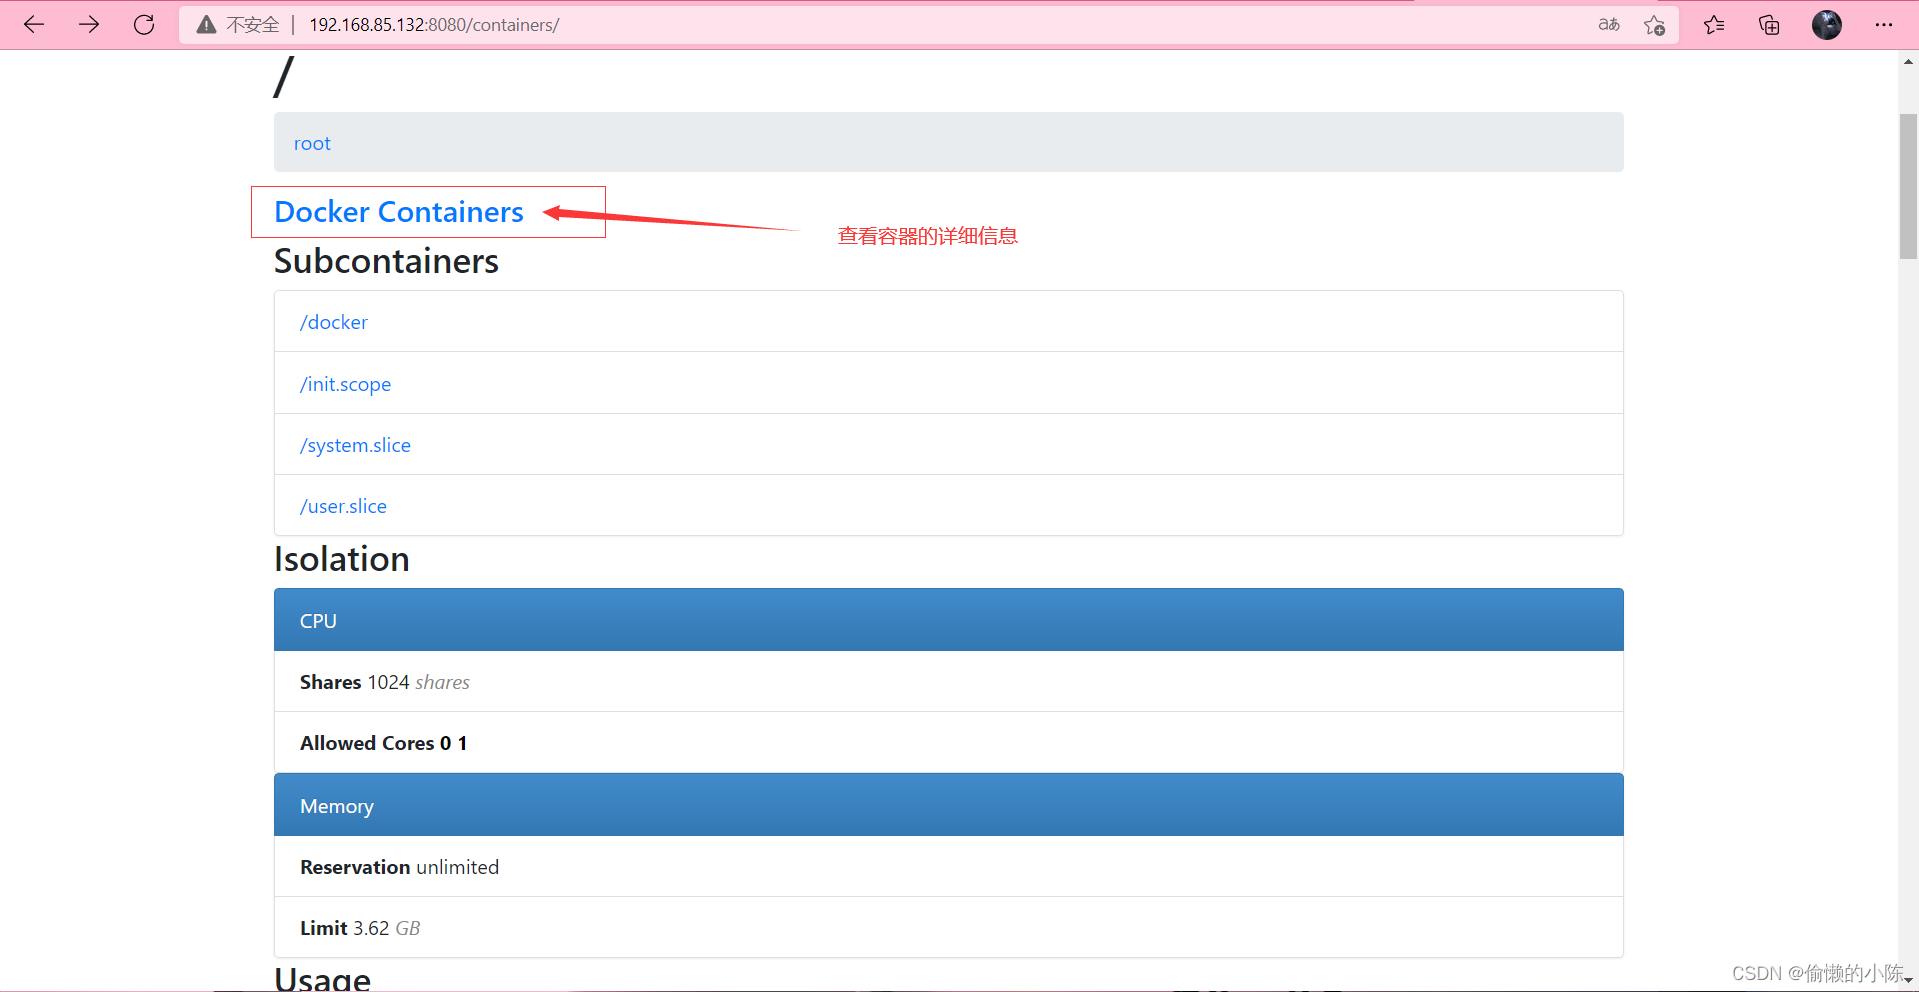
Task: Click the scrollbar up arrow
Action: click(x=1908, y=61)
